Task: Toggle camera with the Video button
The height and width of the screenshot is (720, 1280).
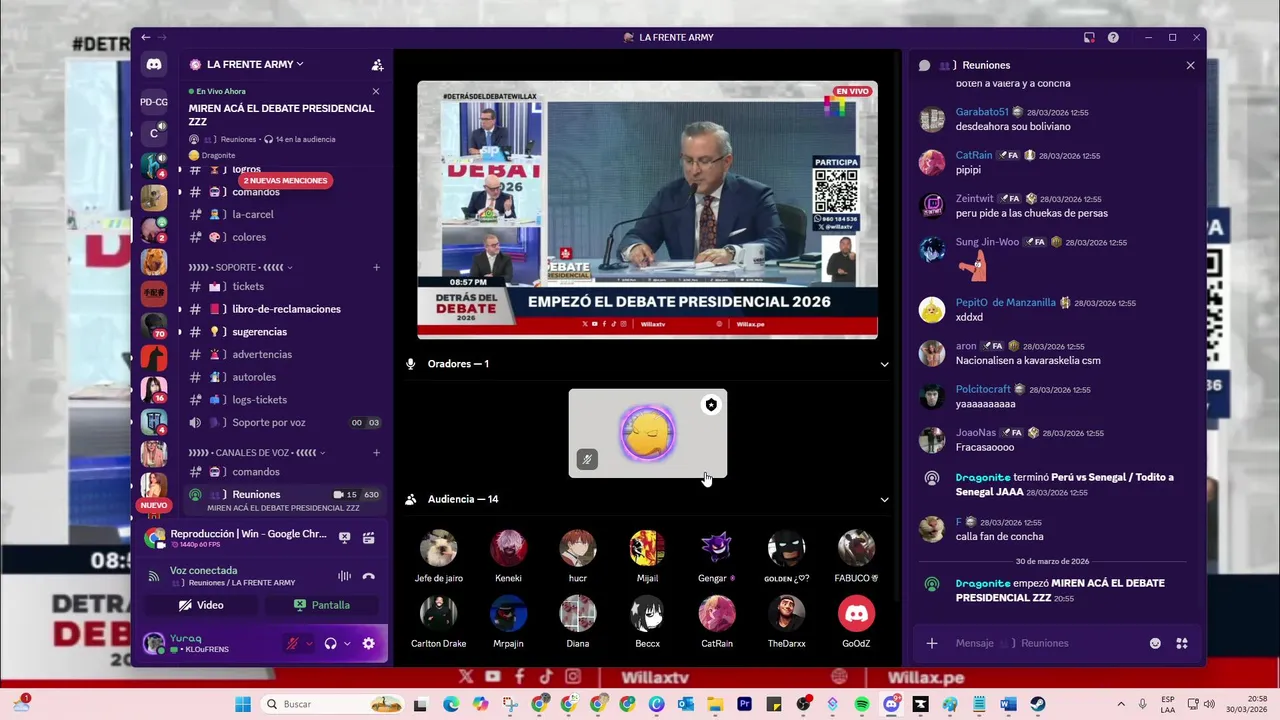Action: point(201,605)
